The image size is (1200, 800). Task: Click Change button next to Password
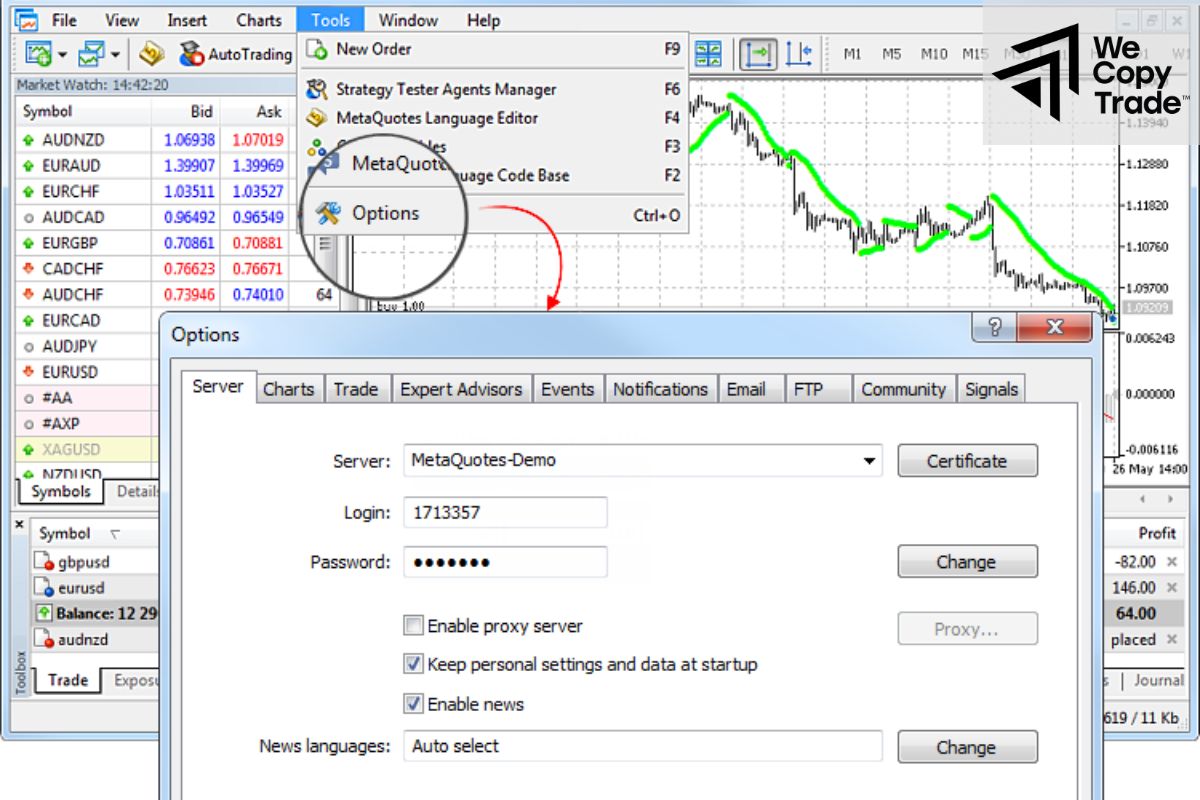point(966,562)
